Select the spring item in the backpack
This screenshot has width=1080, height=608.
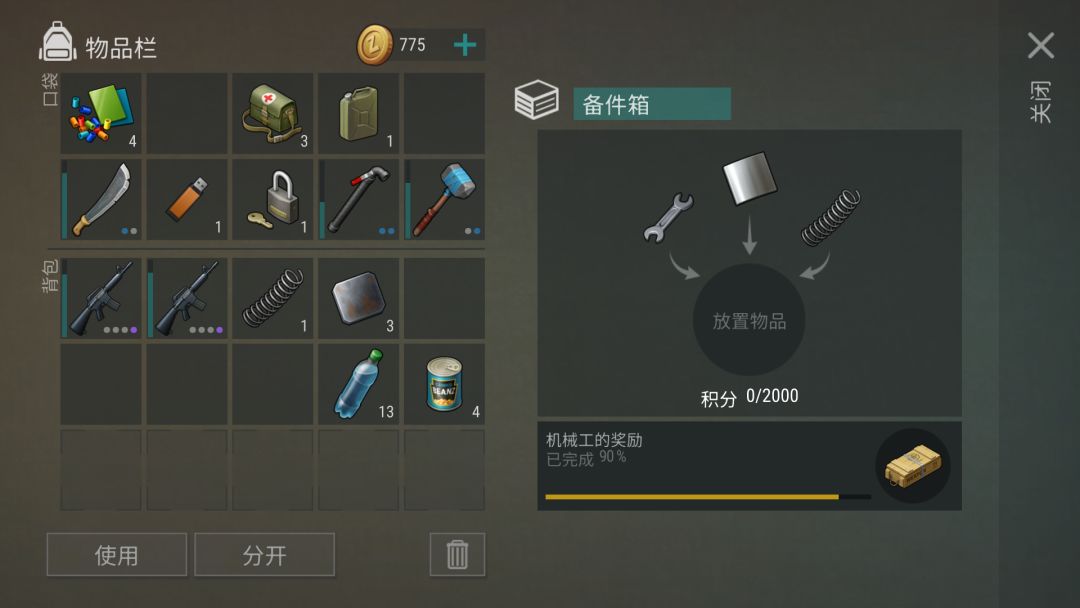pyautogui.click(x=273, y=298)
